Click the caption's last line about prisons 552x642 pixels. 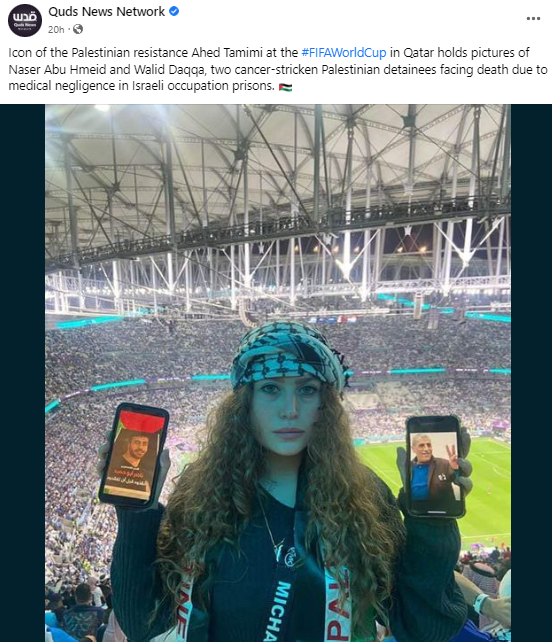pyautogui.click(x=141, y=86)
